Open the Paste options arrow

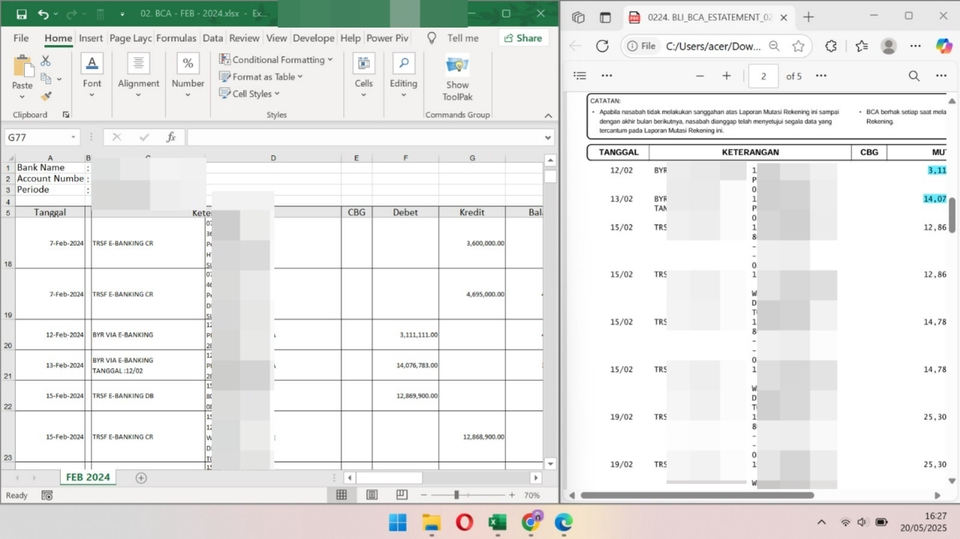pos(22,97)
